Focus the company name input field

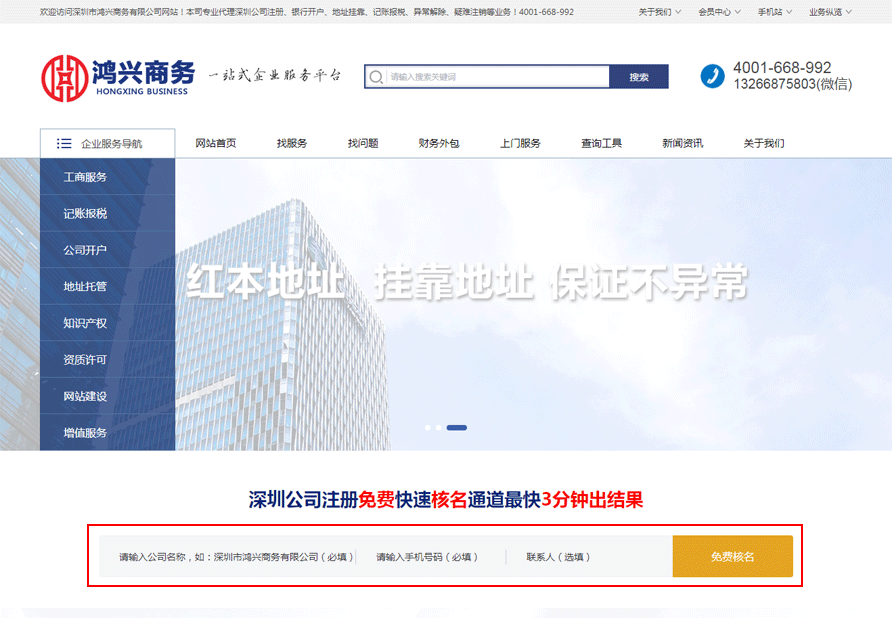(x=235, y=557)
